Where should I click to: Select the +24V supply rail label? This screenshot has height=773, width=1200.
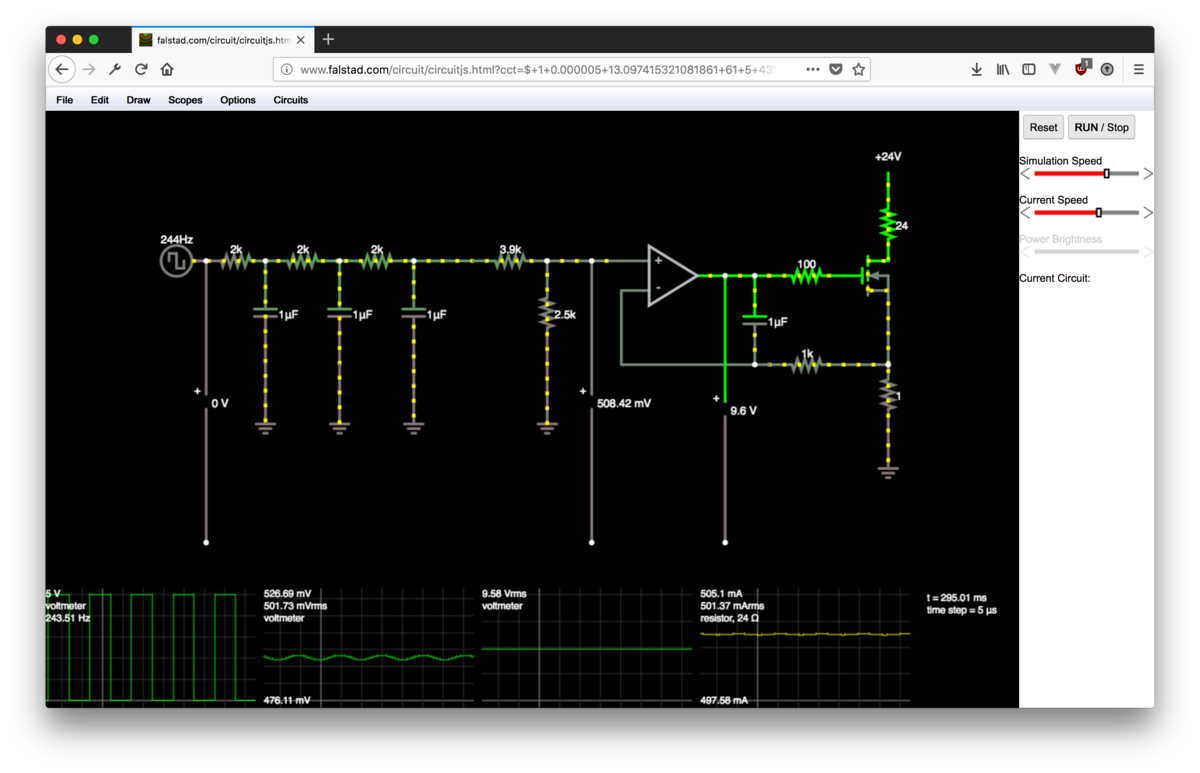pyautogui.click(x=888, y=157)
